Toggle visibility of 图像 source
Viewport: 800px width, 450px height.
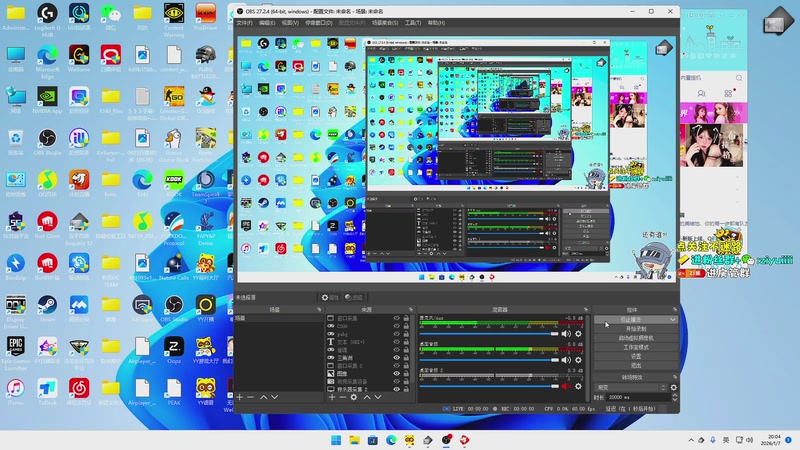(396, 373)
